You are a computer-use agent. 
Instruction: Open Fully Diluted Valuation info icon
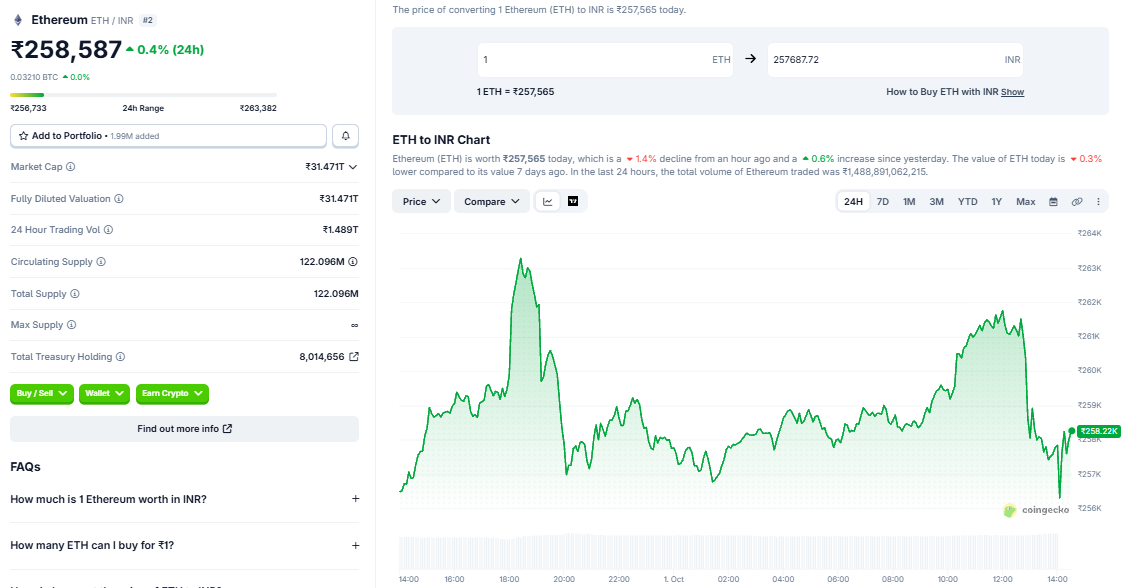pyautogui.click(x=119, y=198)
